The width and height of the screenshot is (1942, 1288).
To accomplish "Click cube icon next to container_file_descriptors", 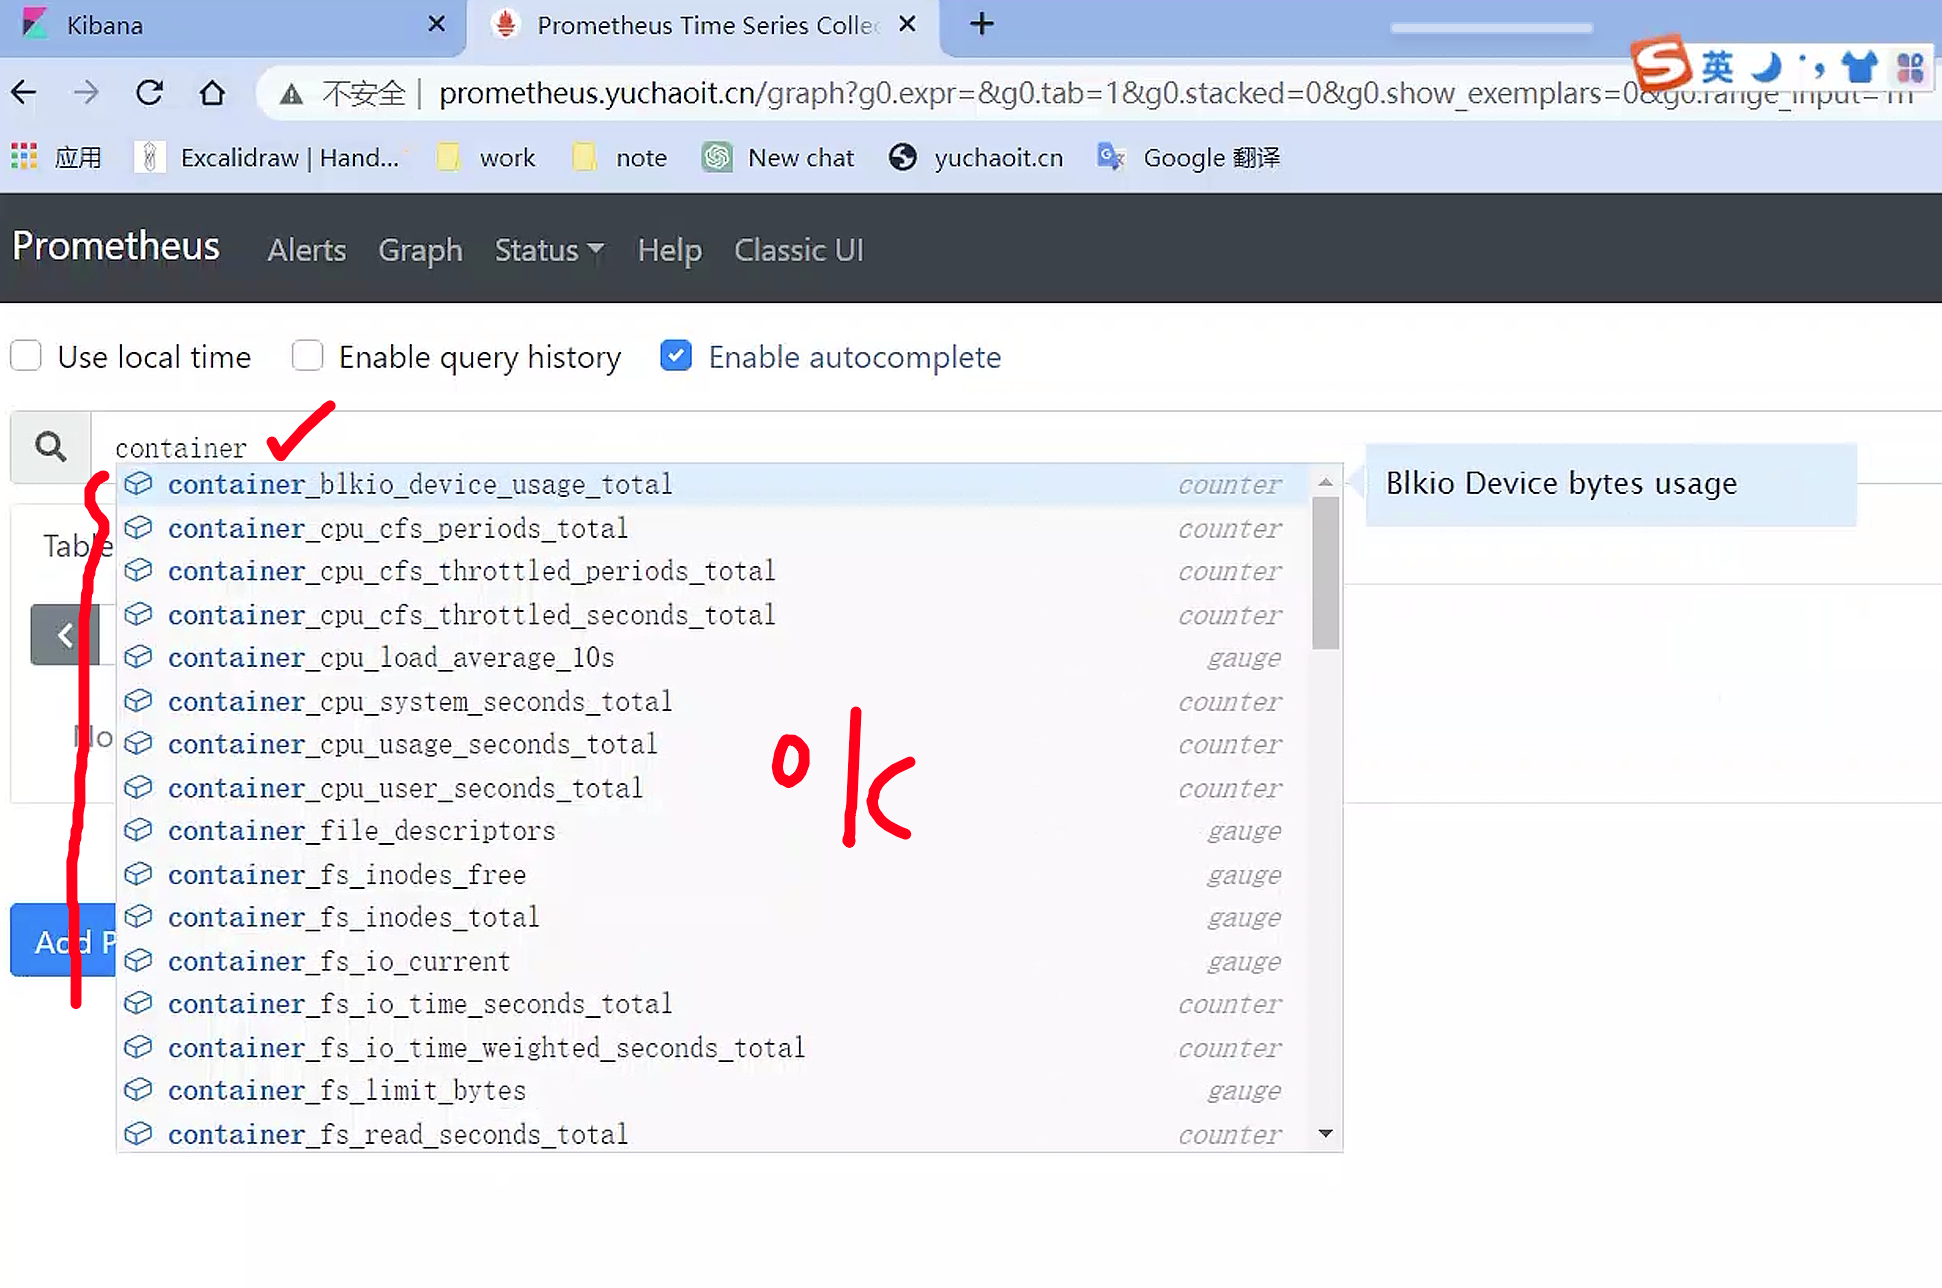I will point(138,831).
